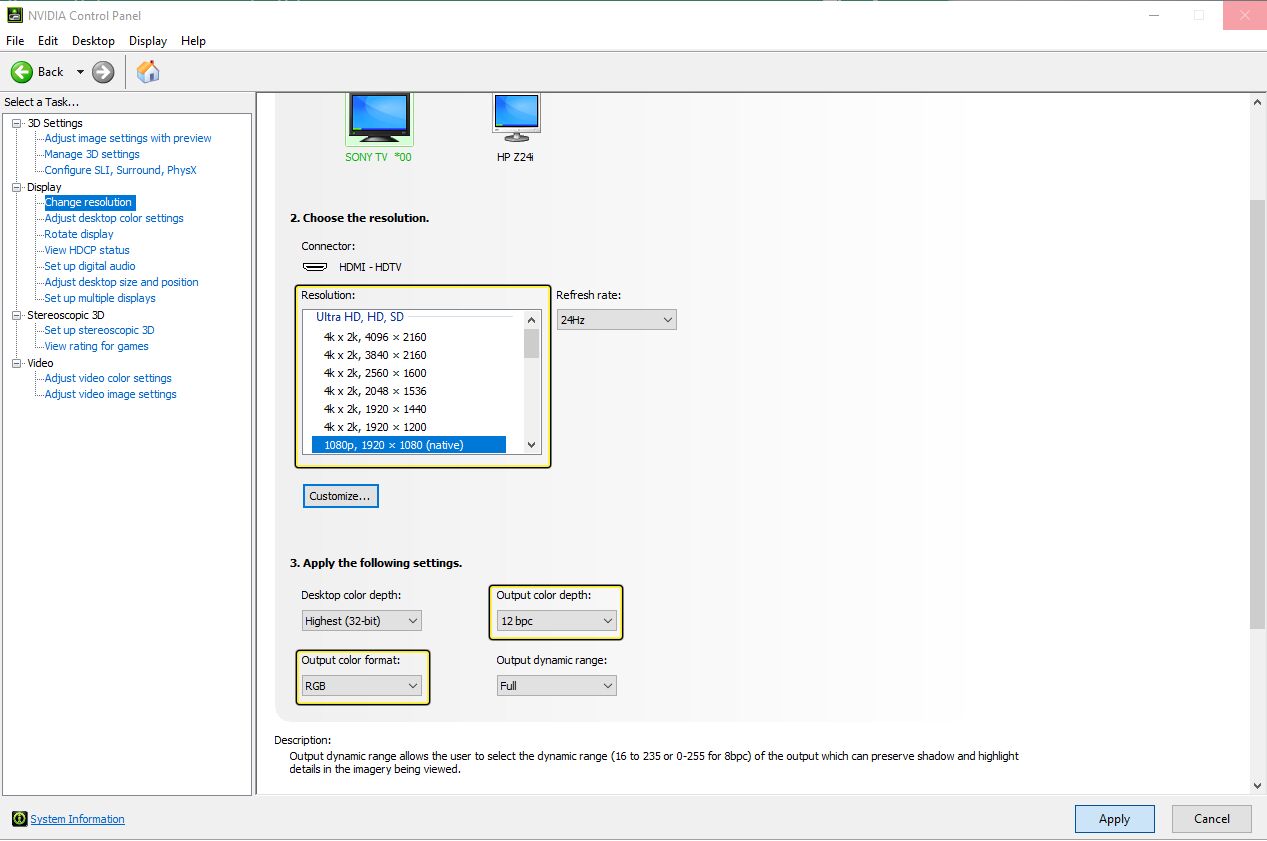Open Set up digital audio
The image size is (1267, 841).
(90, 266)
